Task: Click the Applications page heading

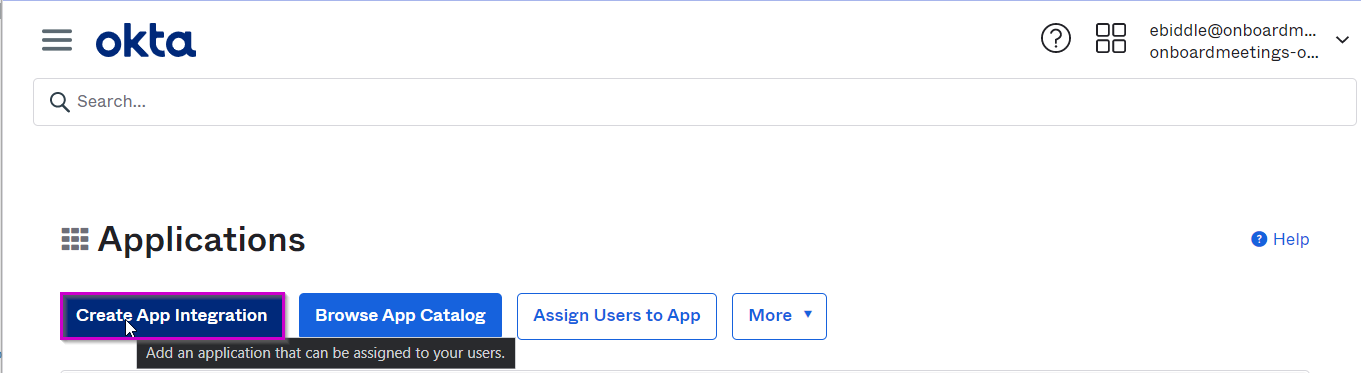Action: pyautogui.click(x=201, y=239)
